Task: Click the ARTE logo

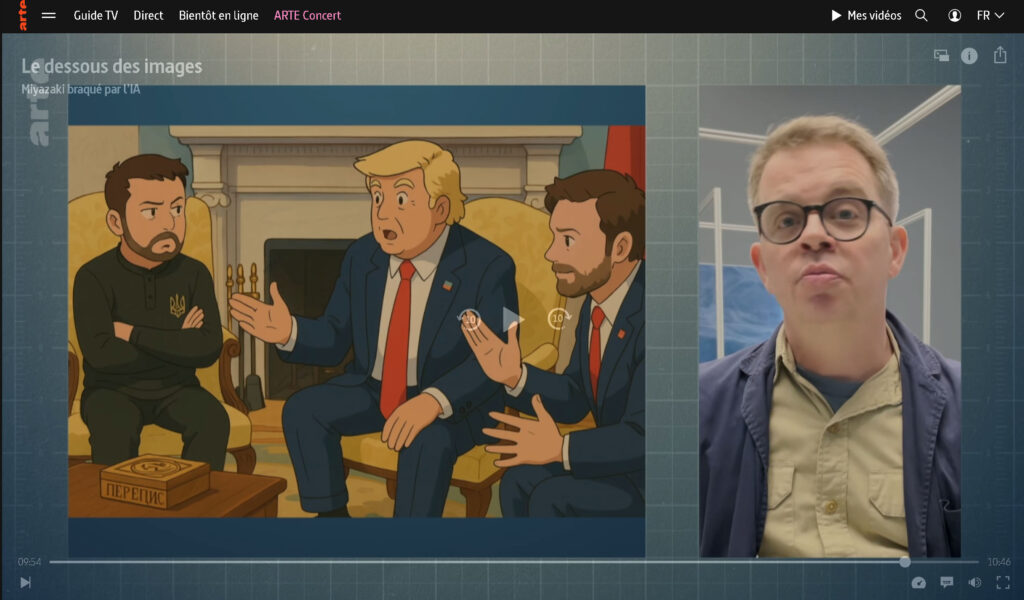Action: click(x=20, y=16)
